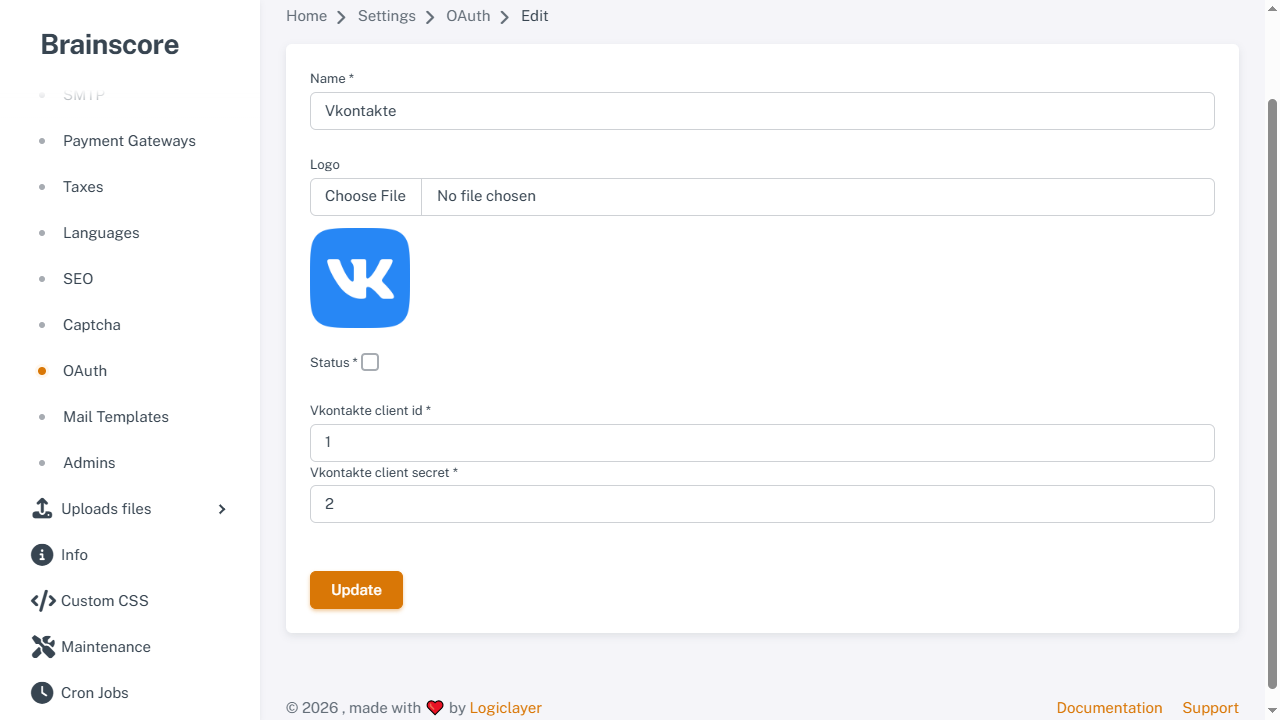This screenshot has height=720, width=1280.
Task: Open Mail Templates settings
Action: pos(116,417)
